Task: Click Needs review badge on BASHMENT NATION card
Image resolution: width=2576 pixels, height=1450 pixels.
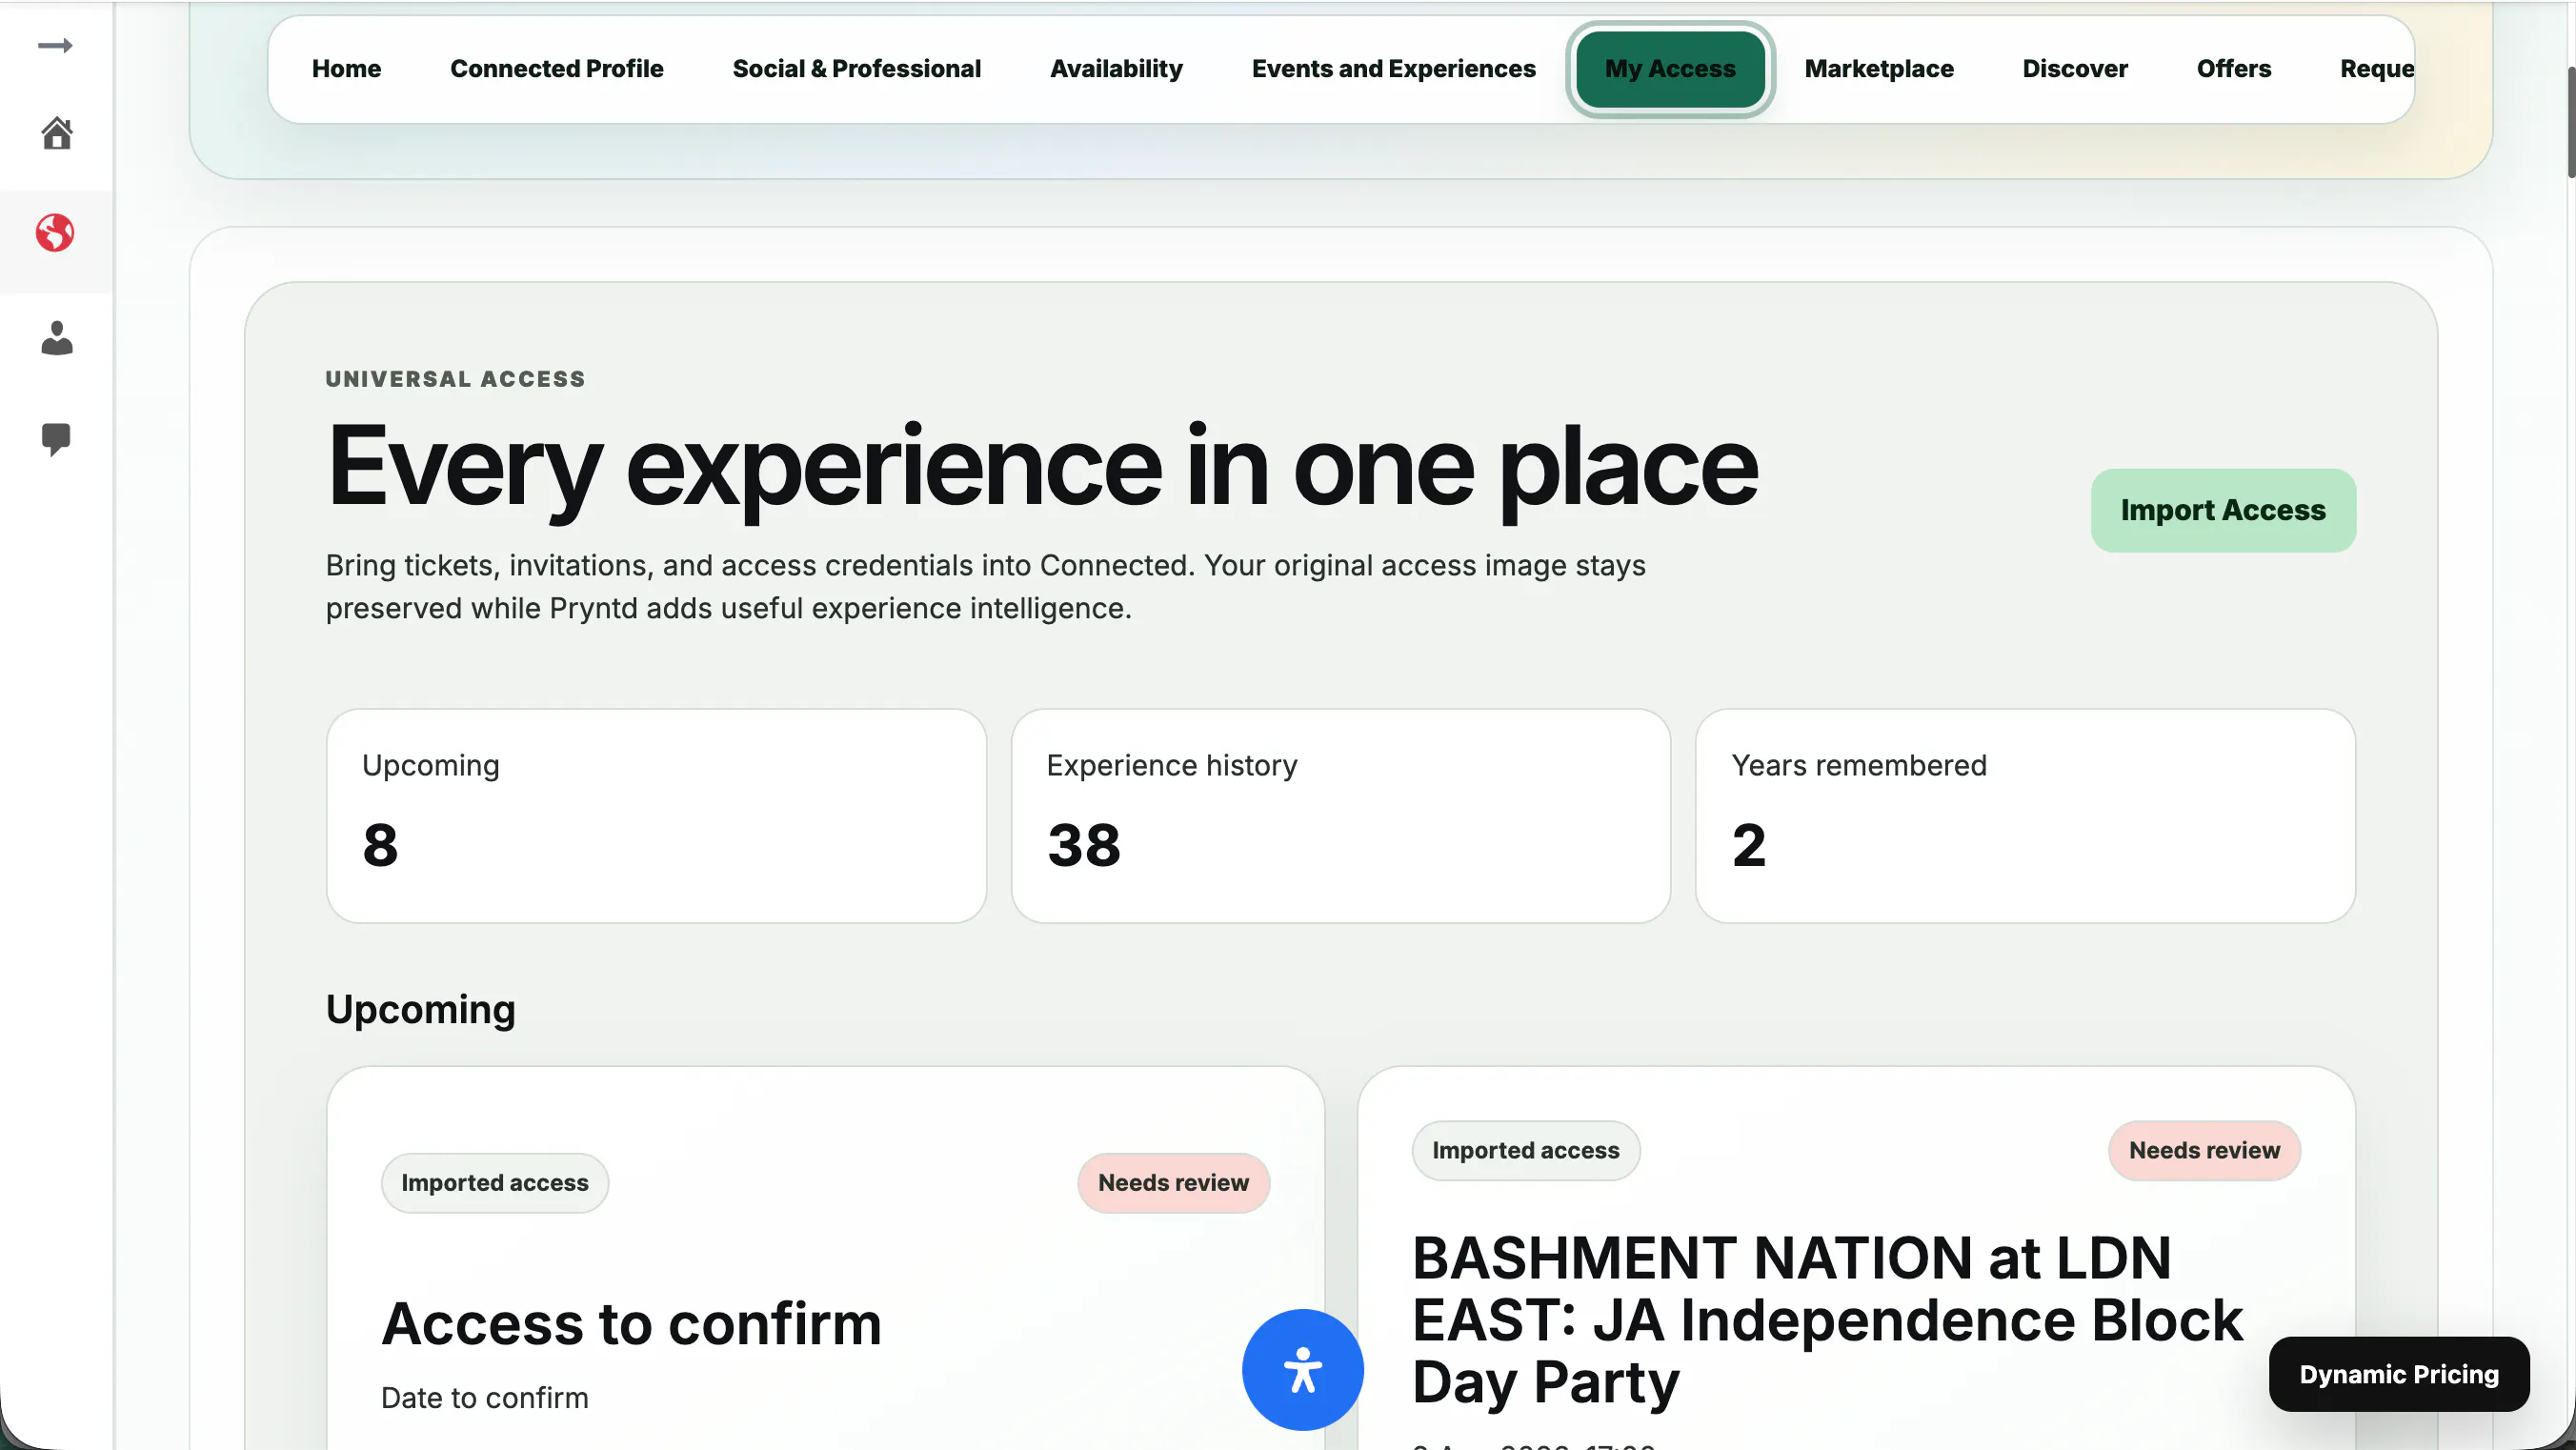Action: point(2204,1151)
